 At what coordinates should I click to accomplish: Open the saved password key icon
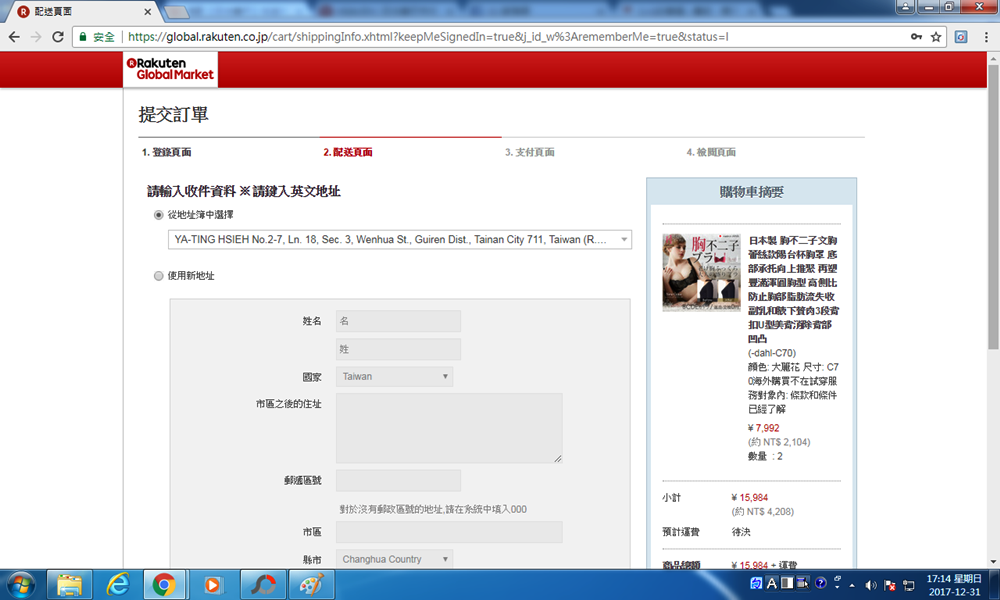(916, 37)
